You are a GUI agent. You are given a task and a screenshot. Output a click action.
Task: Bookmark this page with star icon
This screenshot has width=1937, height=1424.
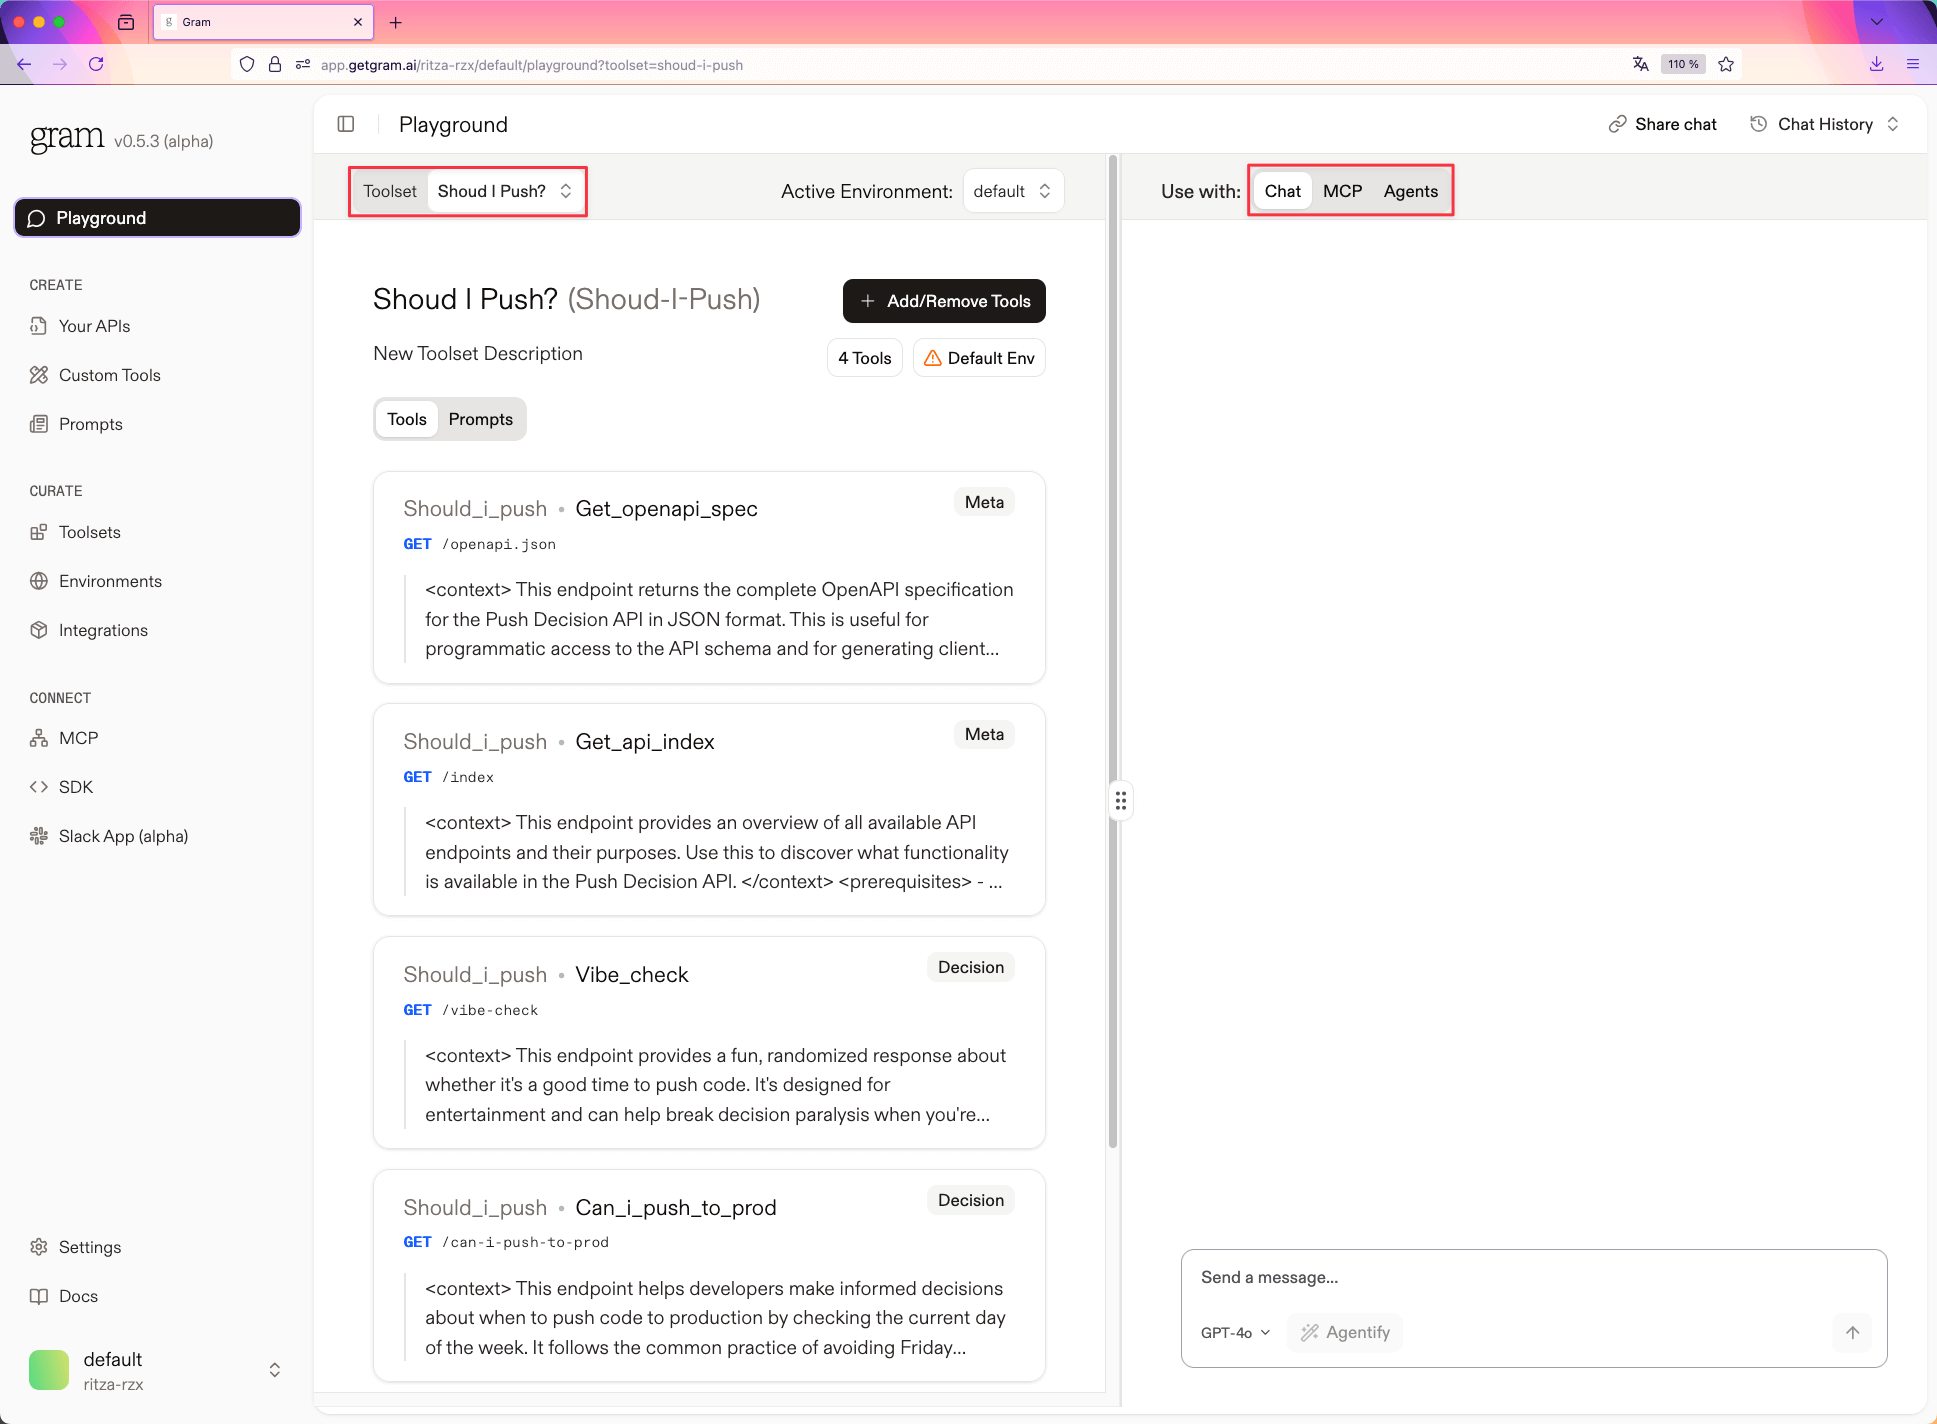click(1726, 64)
